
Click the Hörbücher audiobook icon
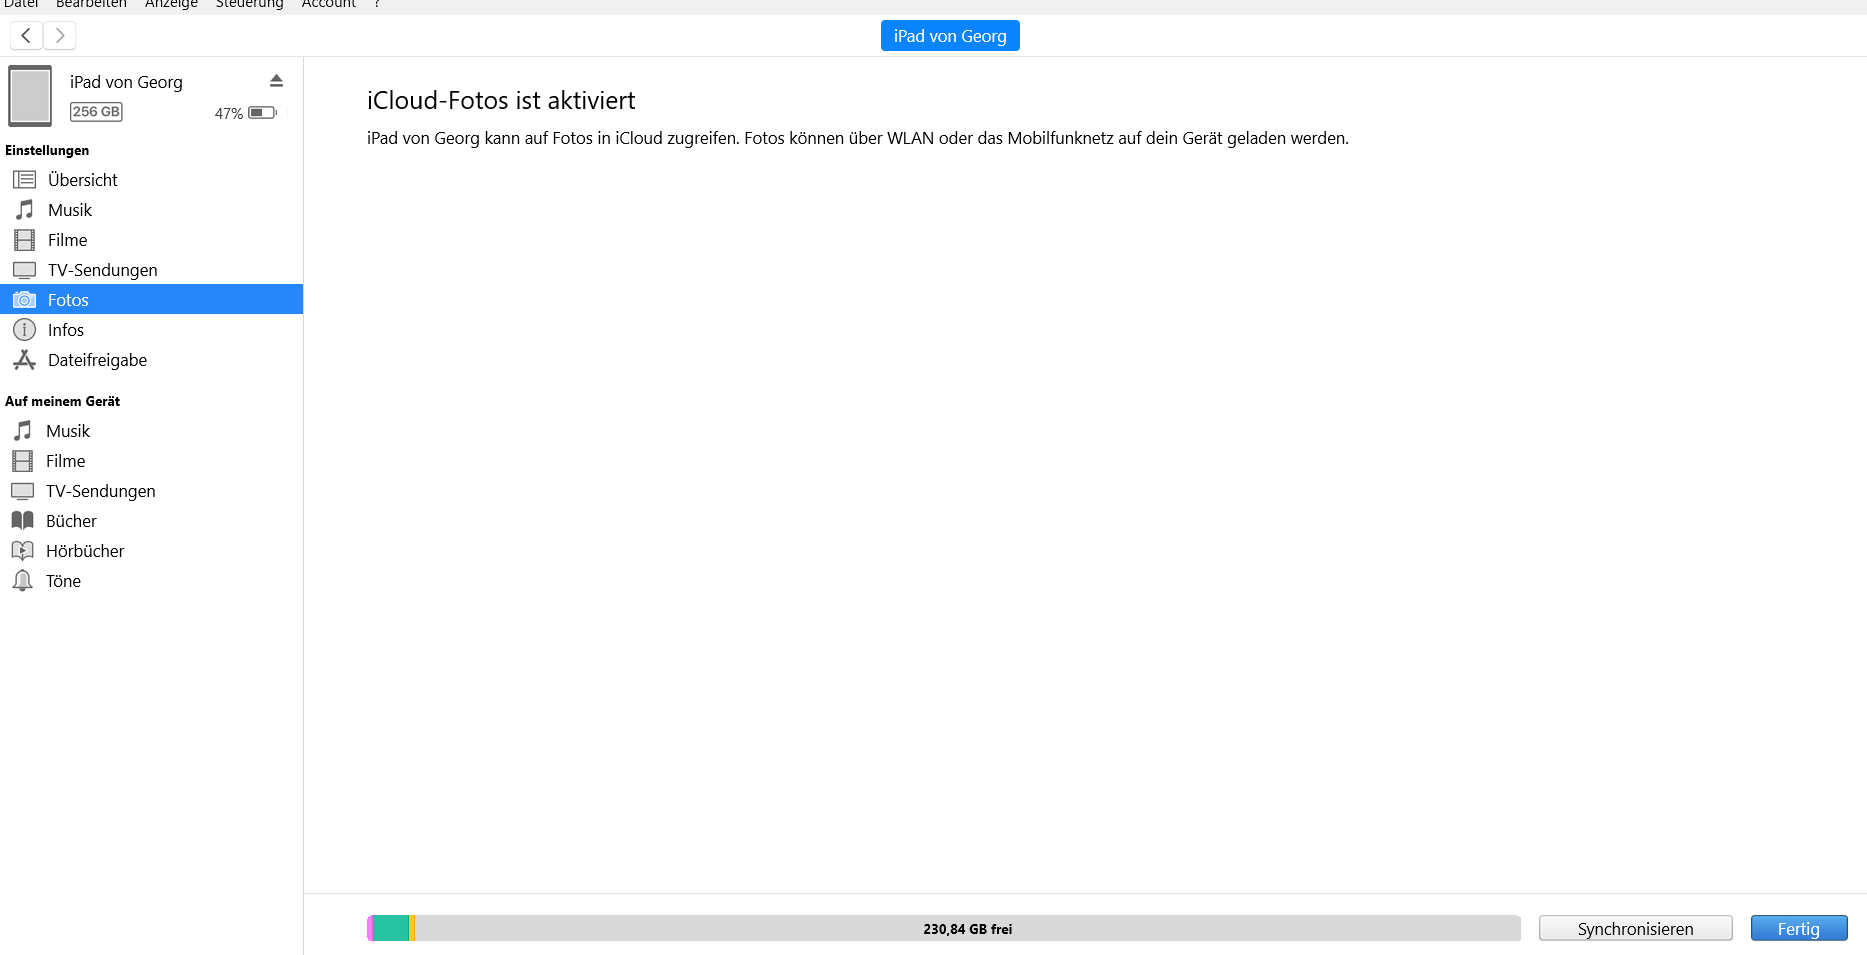[22, 551]
